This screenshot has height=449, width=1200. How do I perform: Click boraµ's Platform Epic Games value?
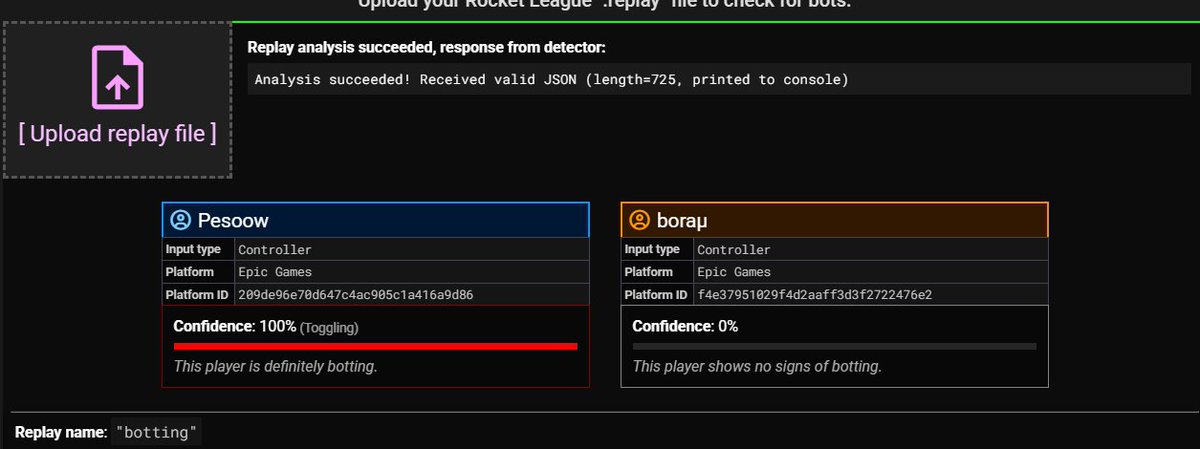pos(734,272)
